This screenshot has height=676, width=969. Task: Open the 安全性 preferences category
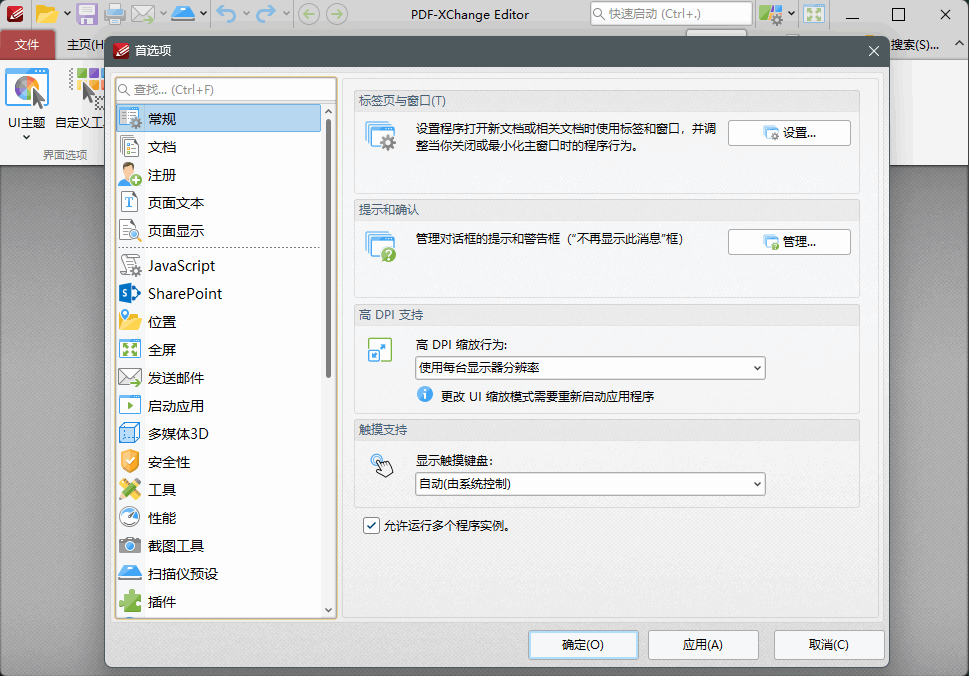click(x=219, y=462)
